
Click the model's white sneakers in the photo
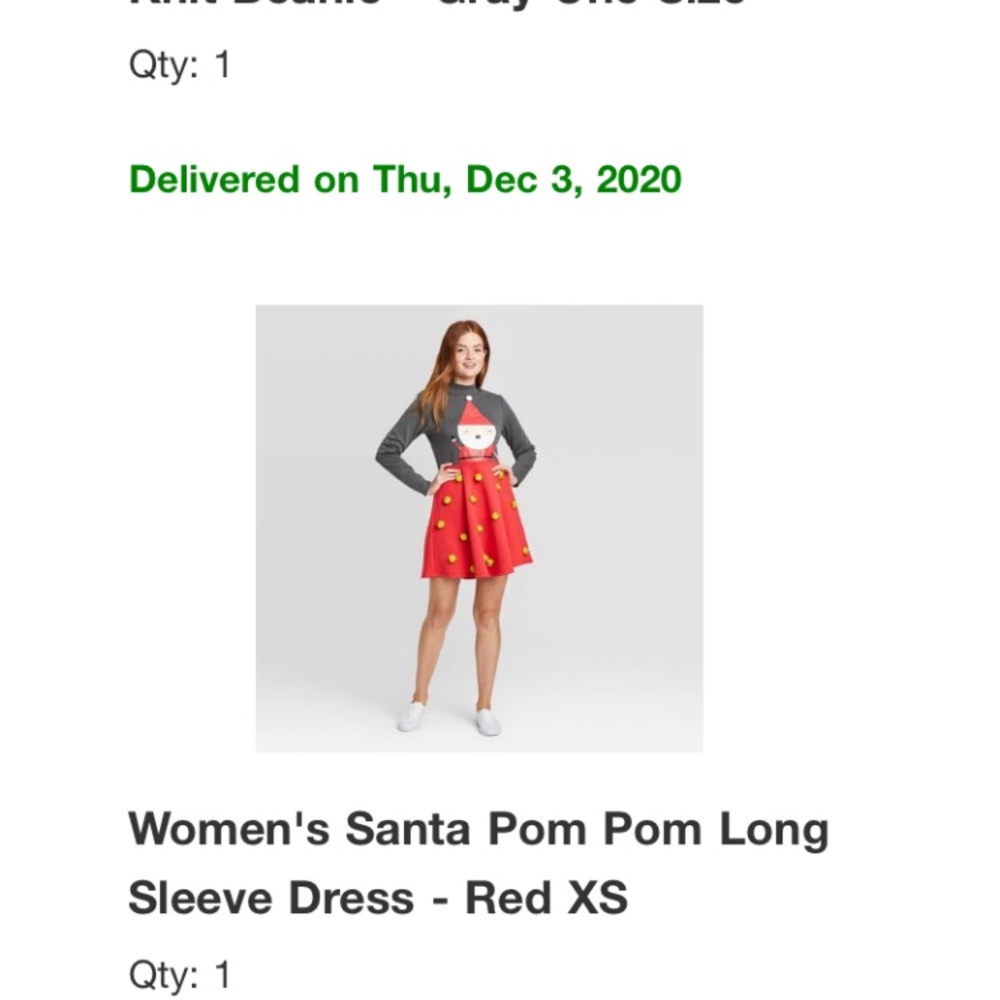448,717
